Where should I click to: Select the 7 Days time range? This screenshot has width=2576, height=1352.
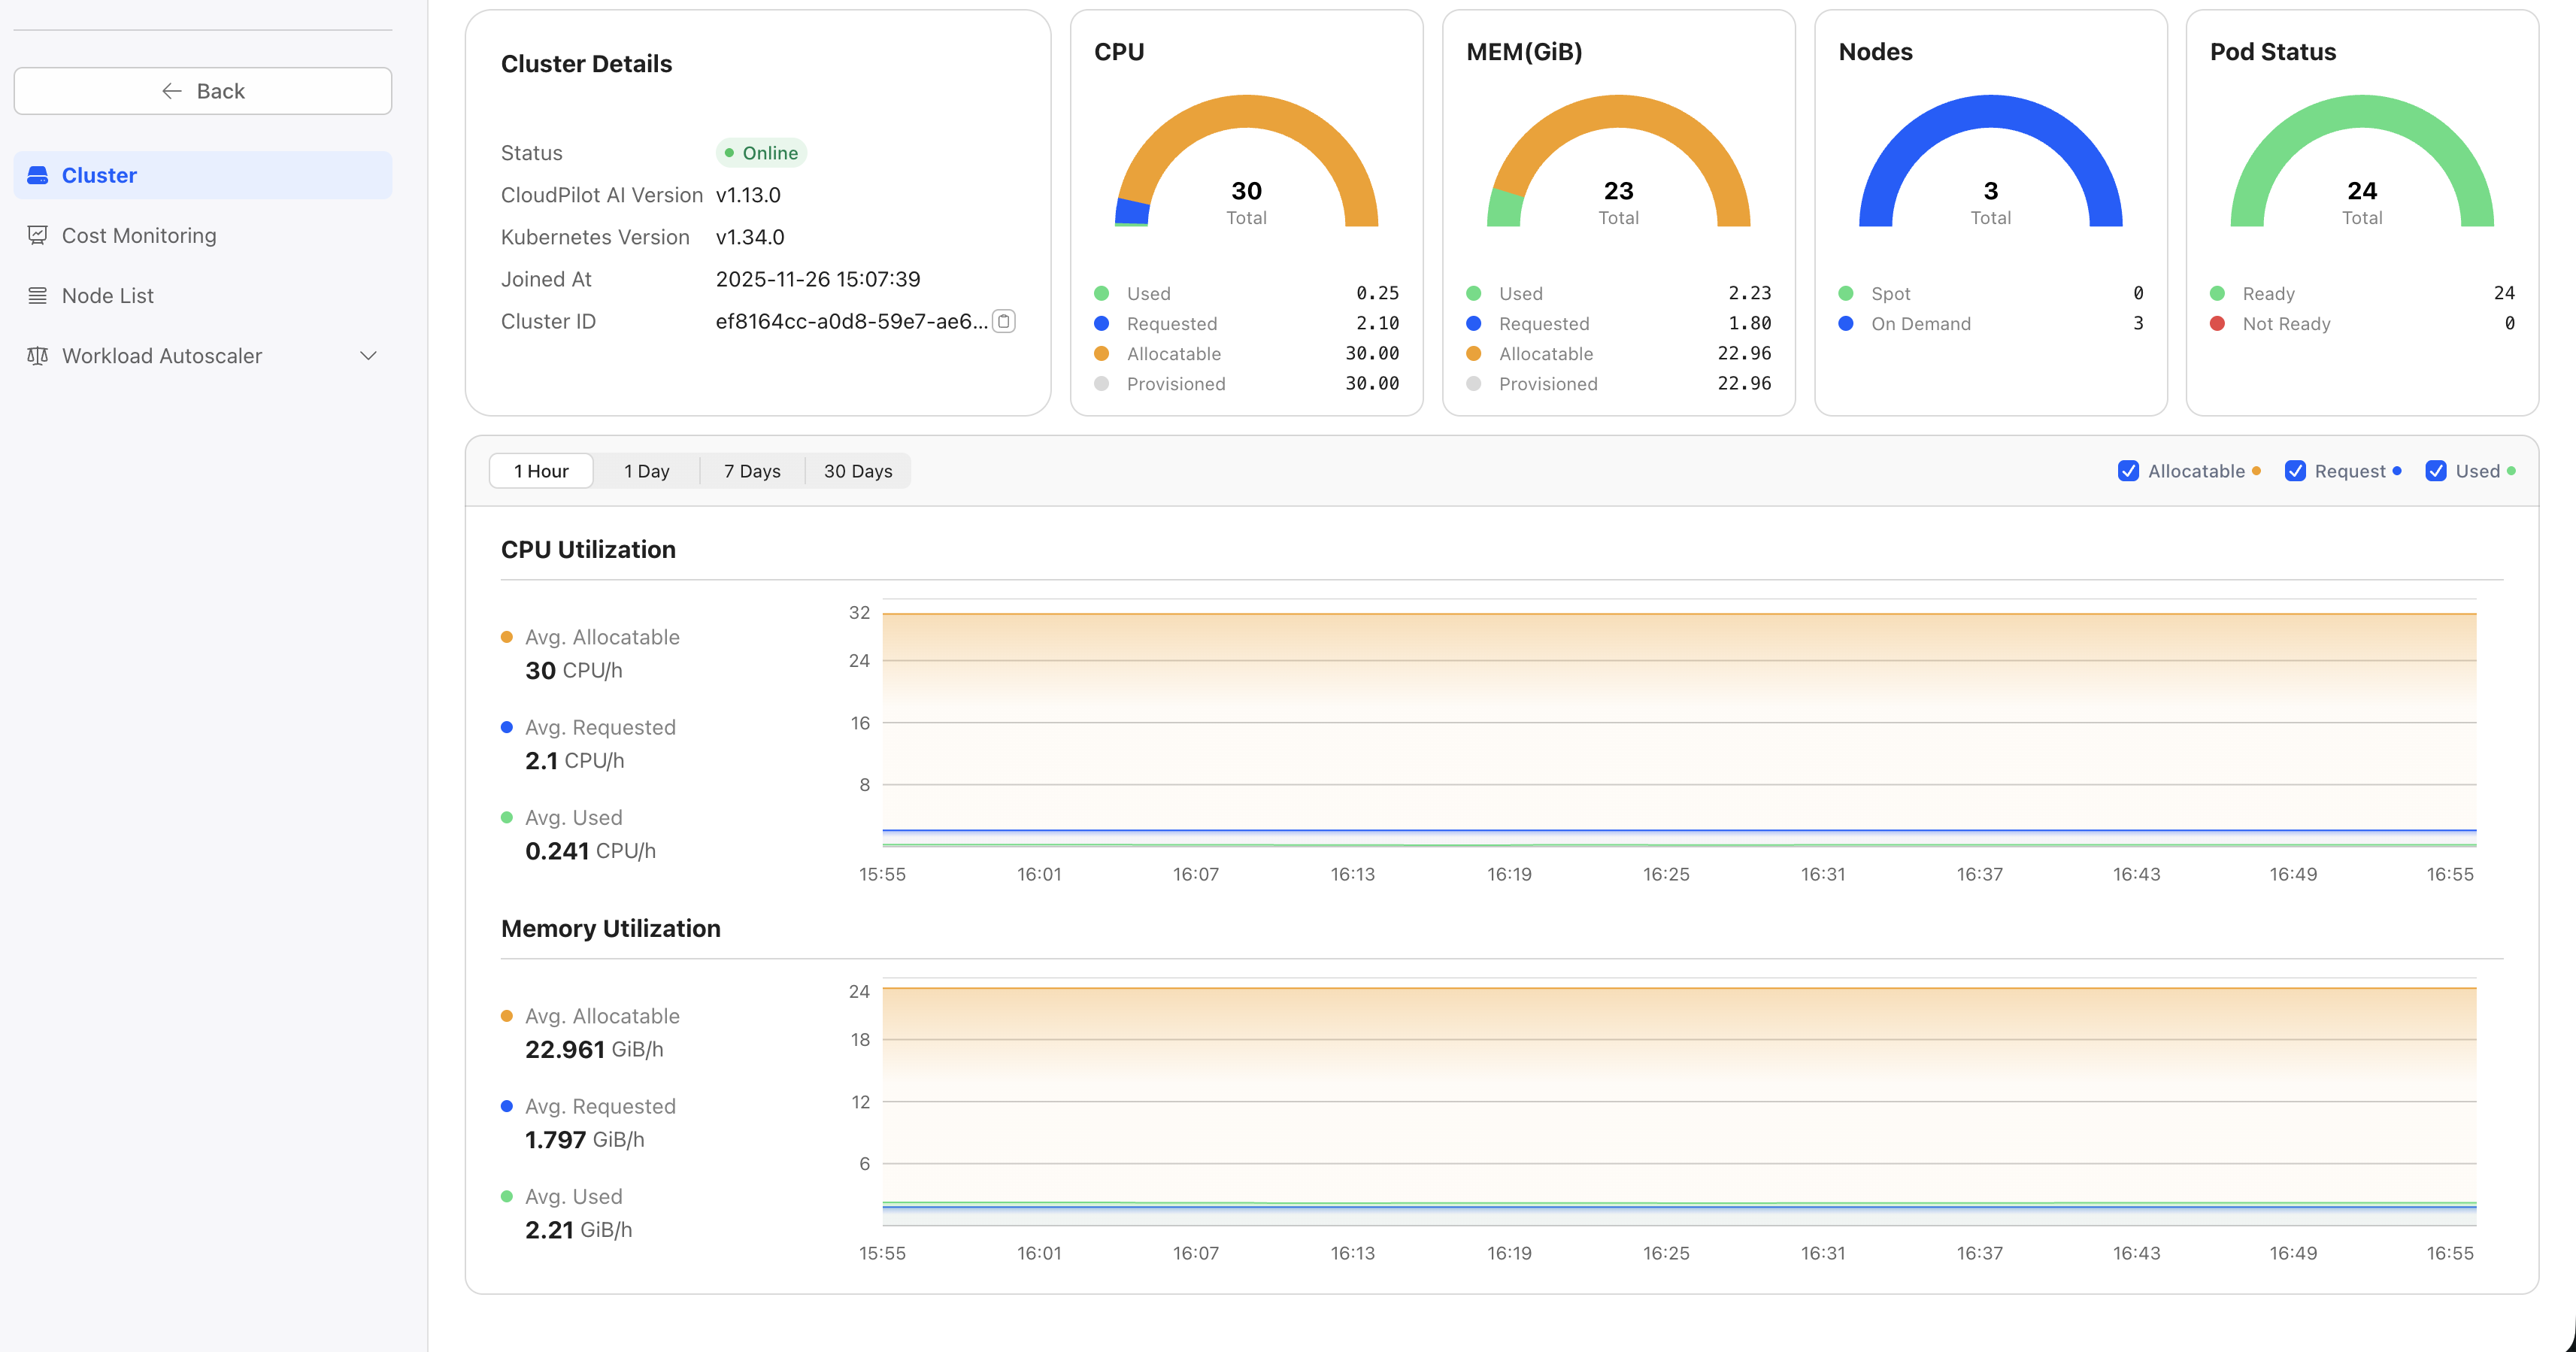click(x=752, y=471)
